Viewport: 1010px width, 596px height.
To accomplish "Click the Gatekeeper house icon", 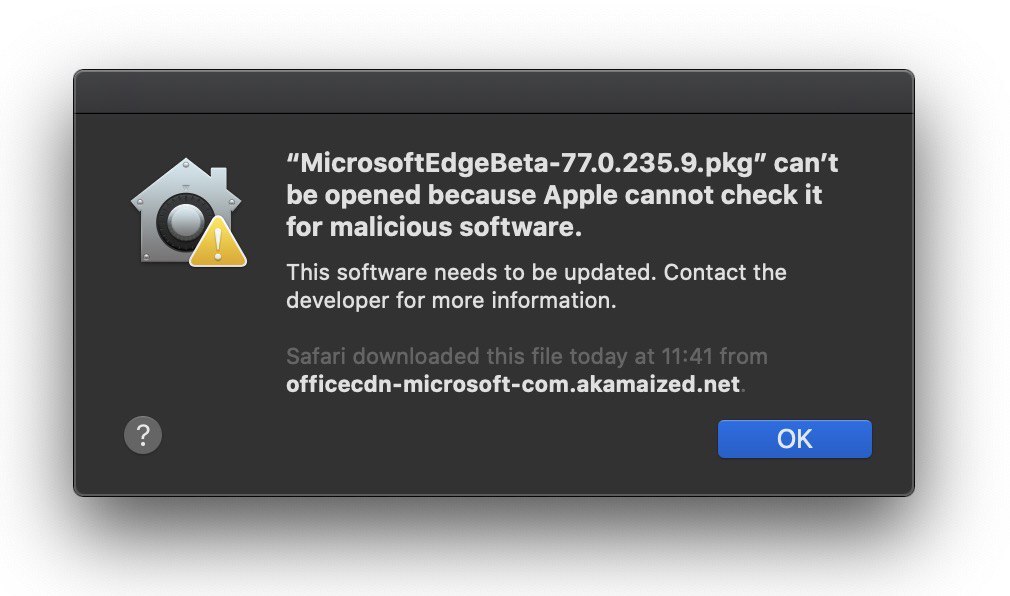I will 188,212.
